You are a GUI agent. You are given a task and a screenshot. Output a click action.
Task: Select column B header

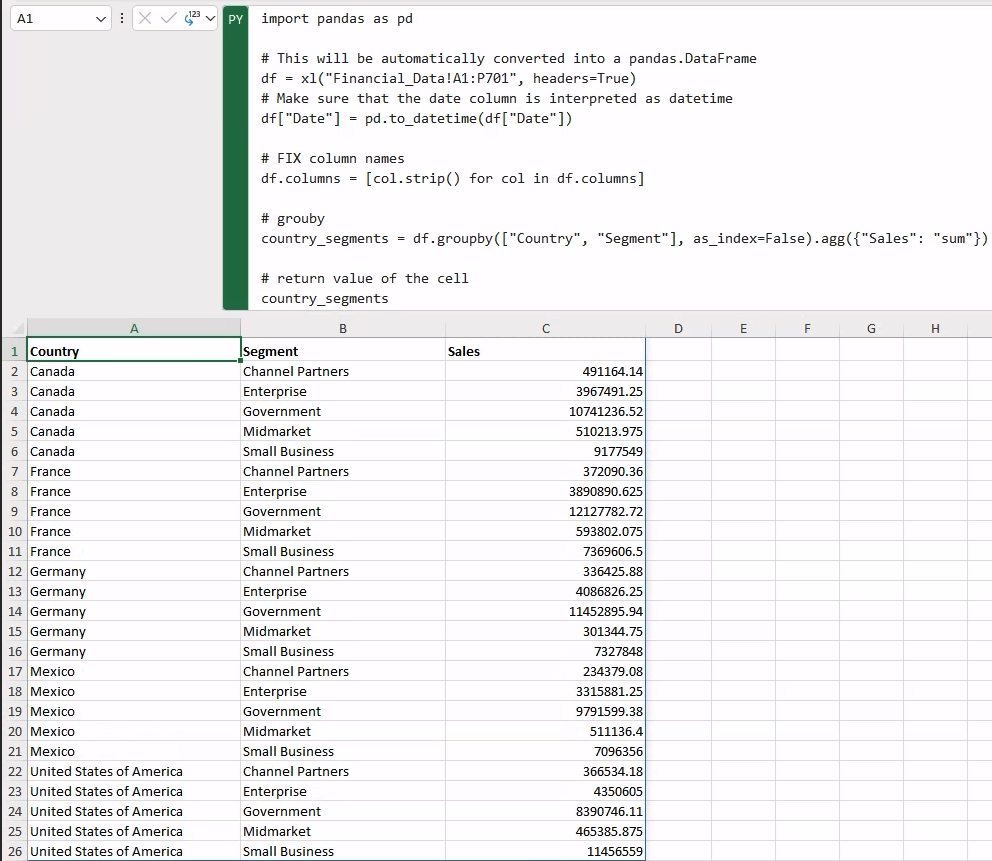click(x=343, y=328)
